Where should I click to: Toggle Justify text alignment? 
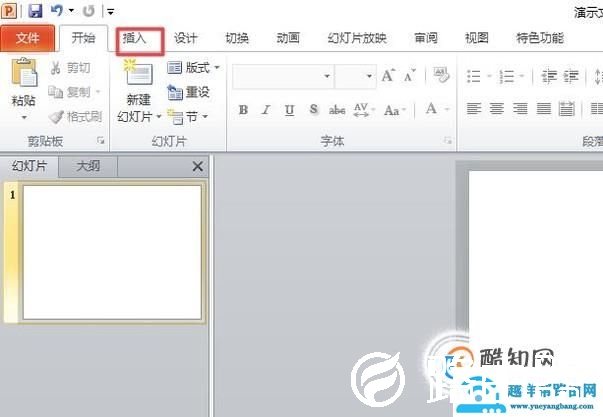543,109
